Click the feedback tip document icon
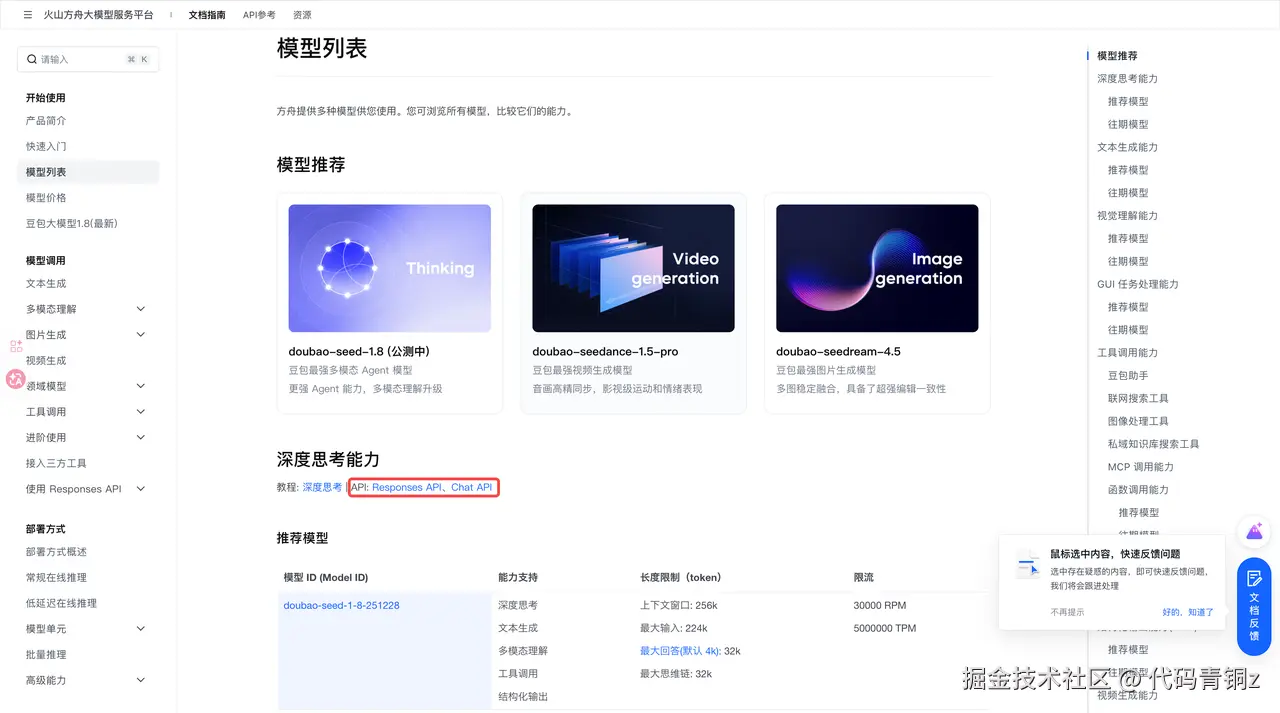 tap(1027, 564)
